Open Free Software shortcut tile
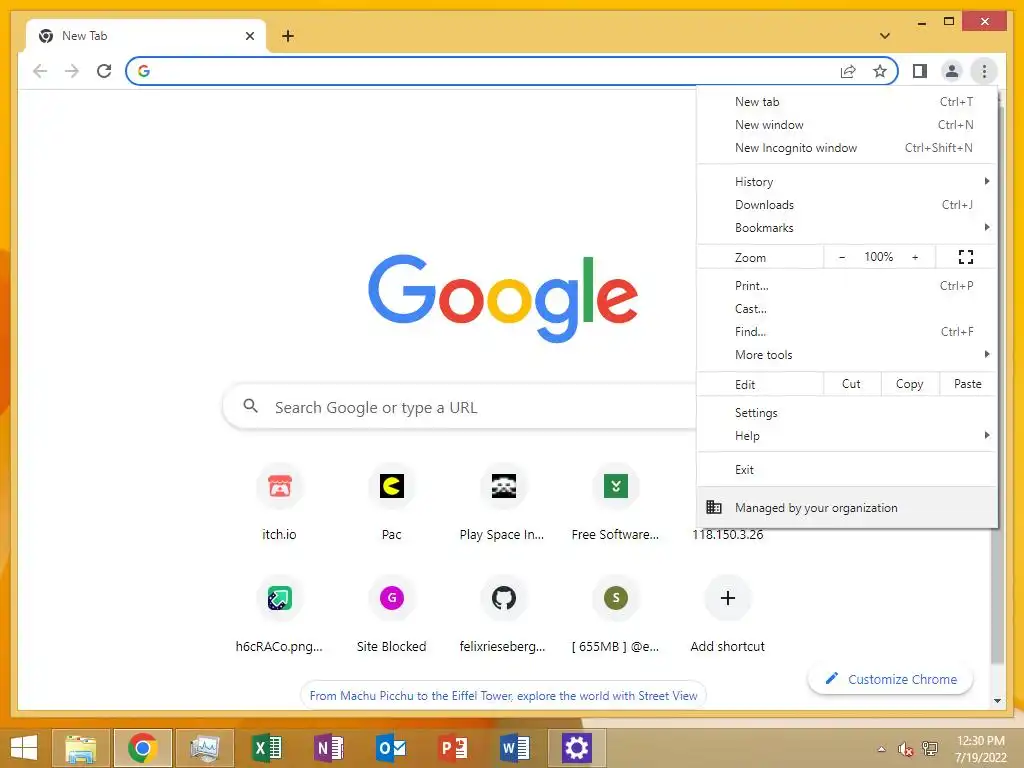Viewport: 1024px width, 768px height. pyautogui.click(x=615, y=502)
